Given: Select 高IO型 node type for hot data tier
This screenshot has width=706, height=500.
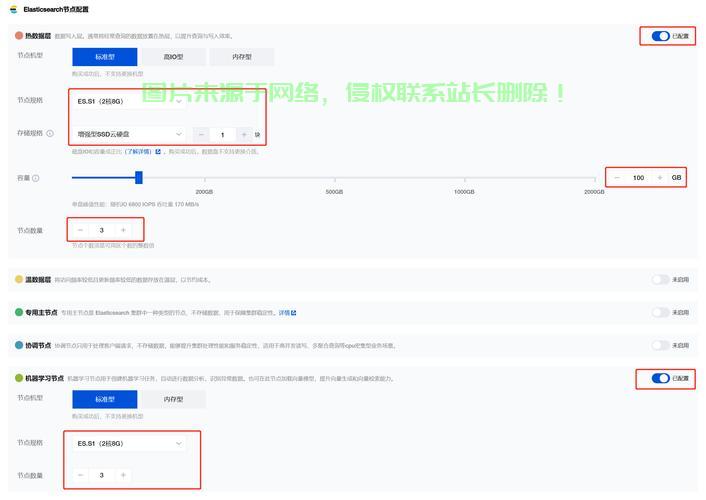Looking at the screenshot, I should tap(173, 57).
